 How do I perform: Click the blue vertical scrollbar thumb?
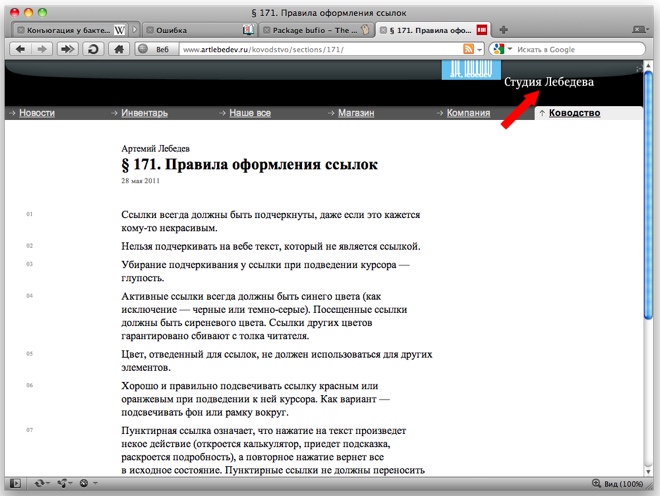tap(648, 196)
